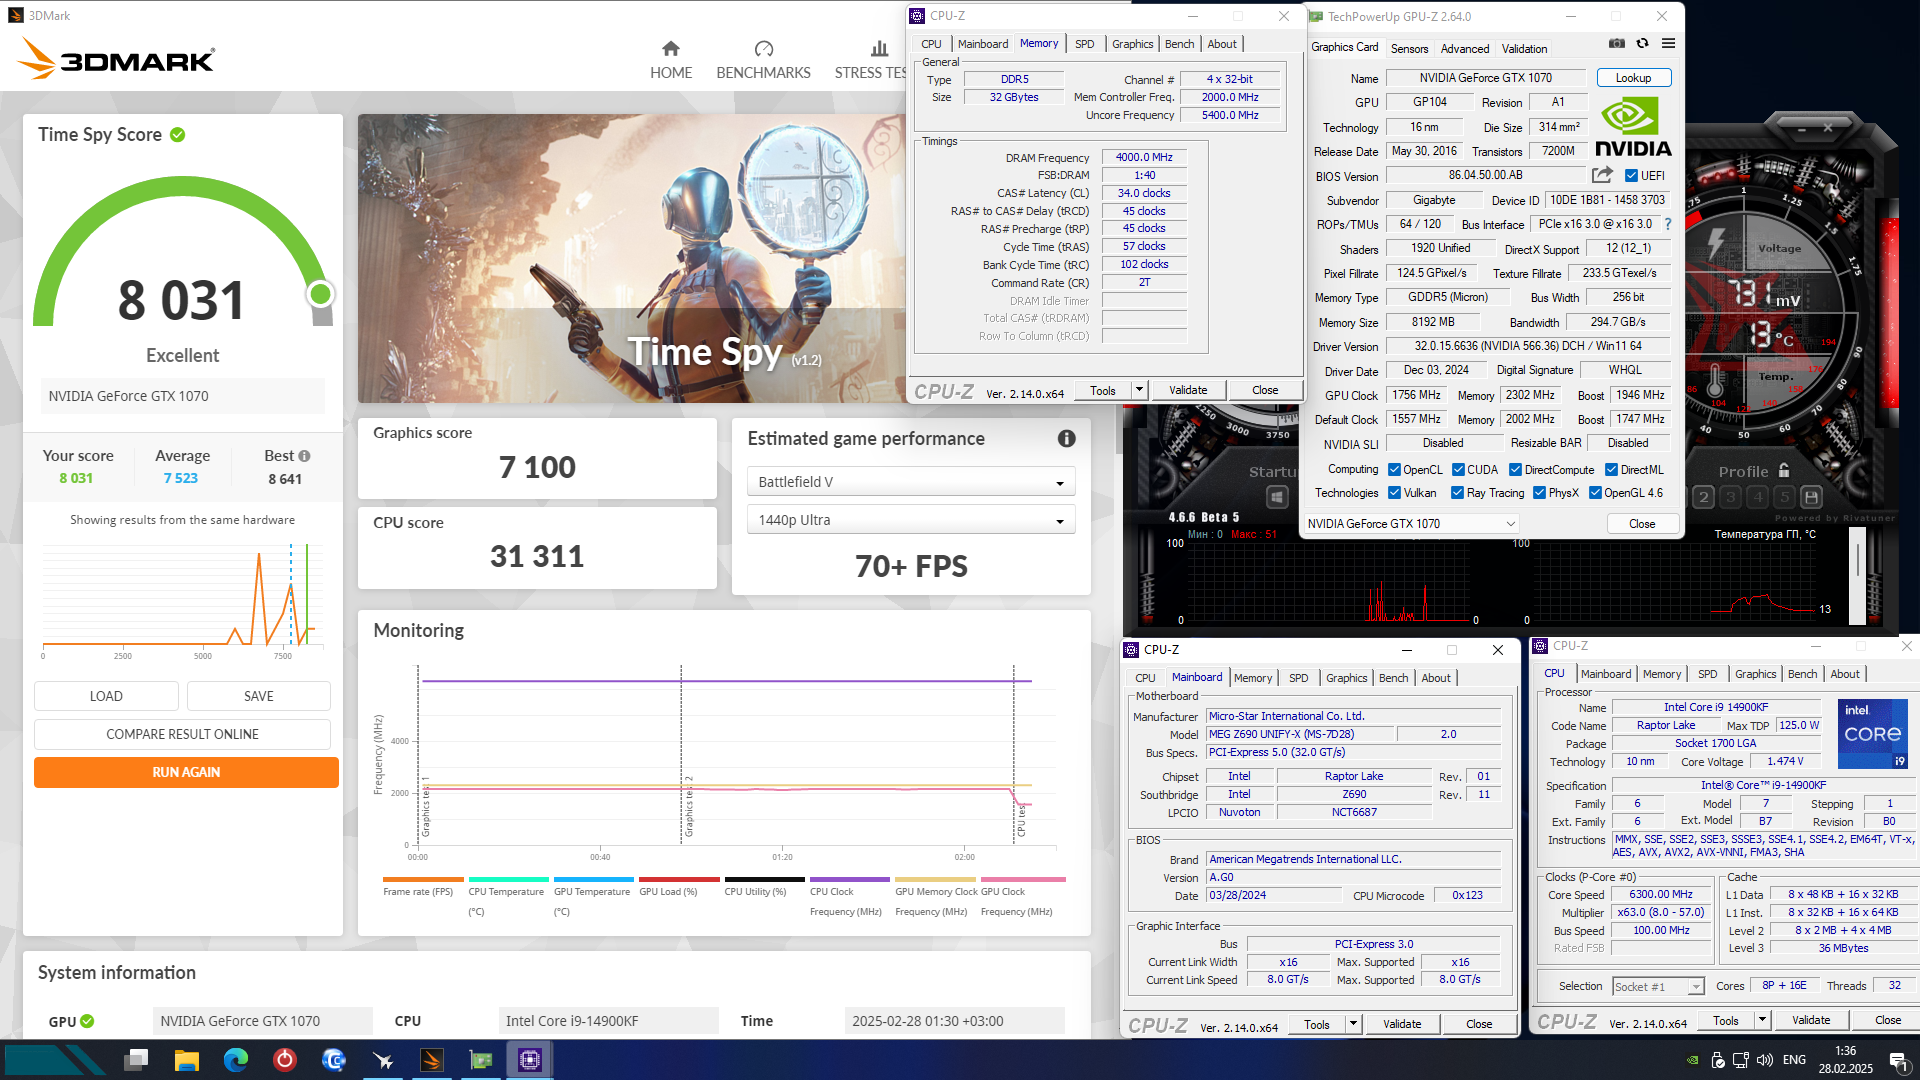This screenshot has height=1080, width=1920.
Task: Select Afterburner profile slot 2
Action: pyautogui.click(x=1704, y=497)
